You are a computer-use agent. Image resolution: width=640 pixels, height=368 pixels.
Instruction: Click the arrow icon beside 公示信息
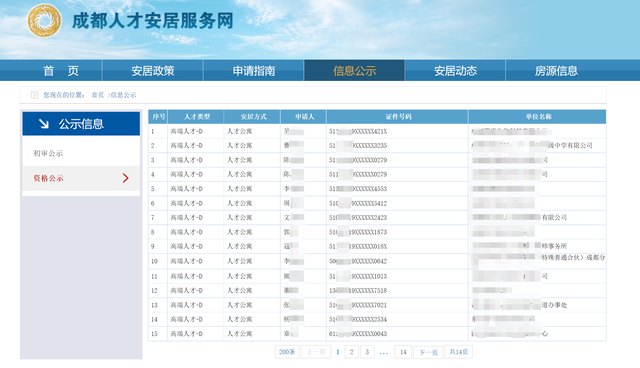pyautogui.click(x=44, y=124)
